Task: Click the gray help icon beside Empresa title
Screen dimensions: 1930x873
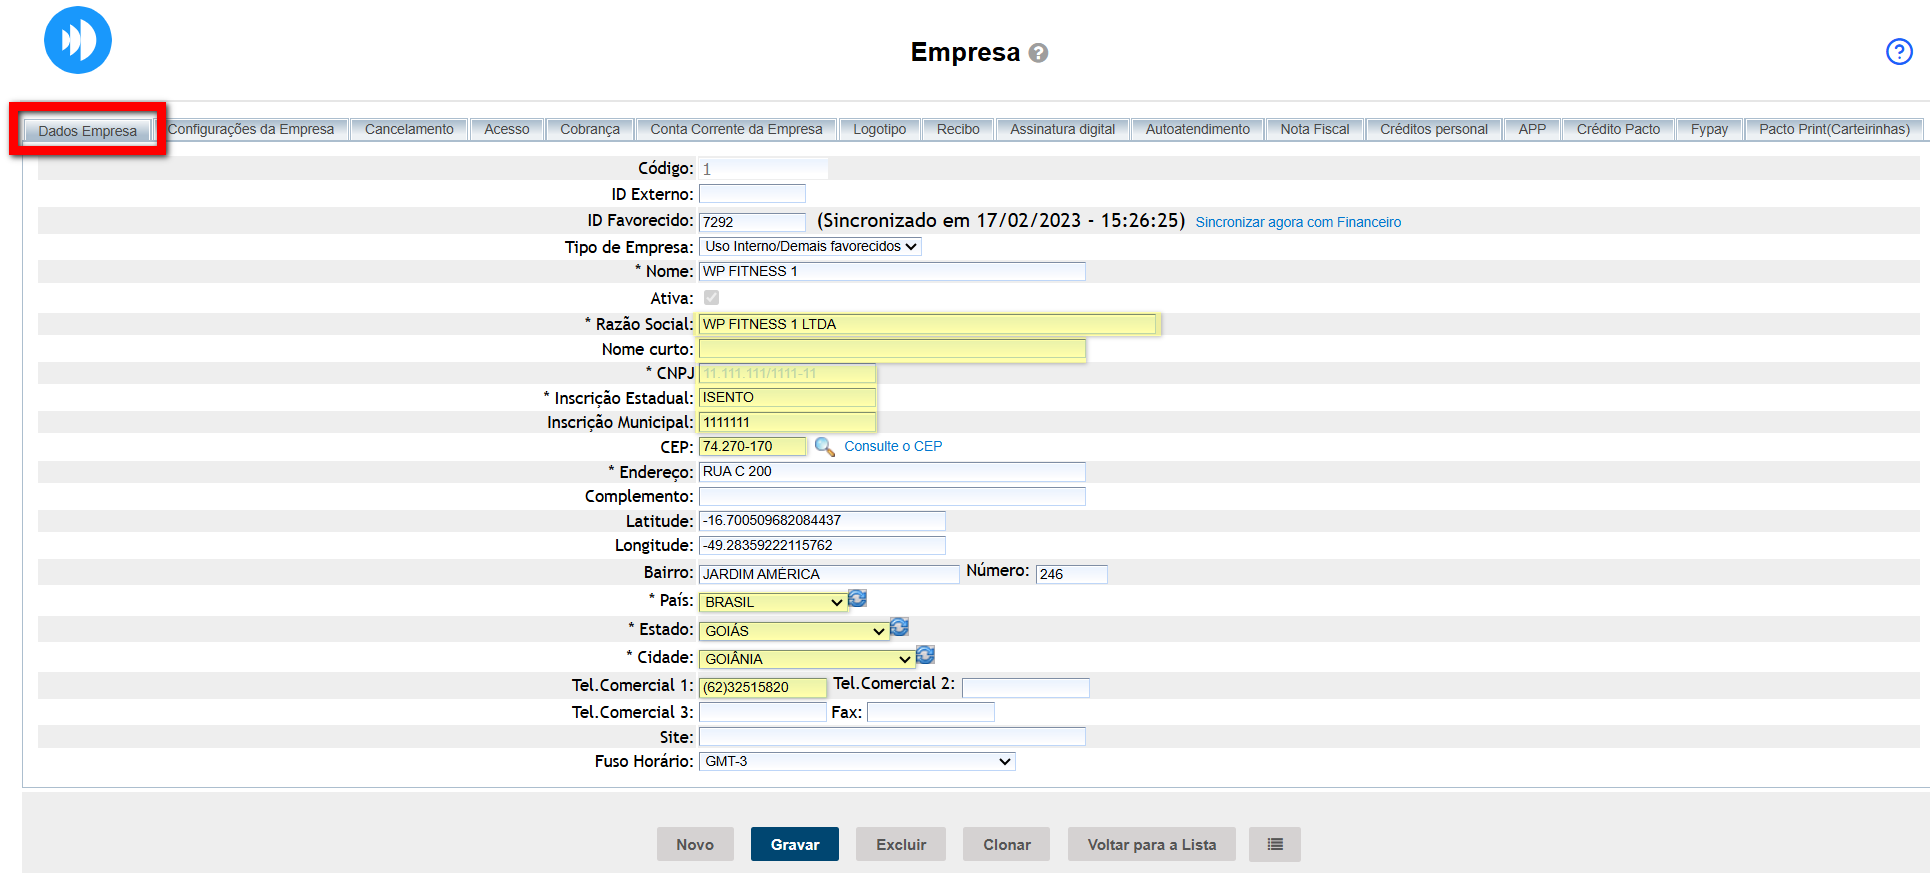Action: [x=1038, y=53]
